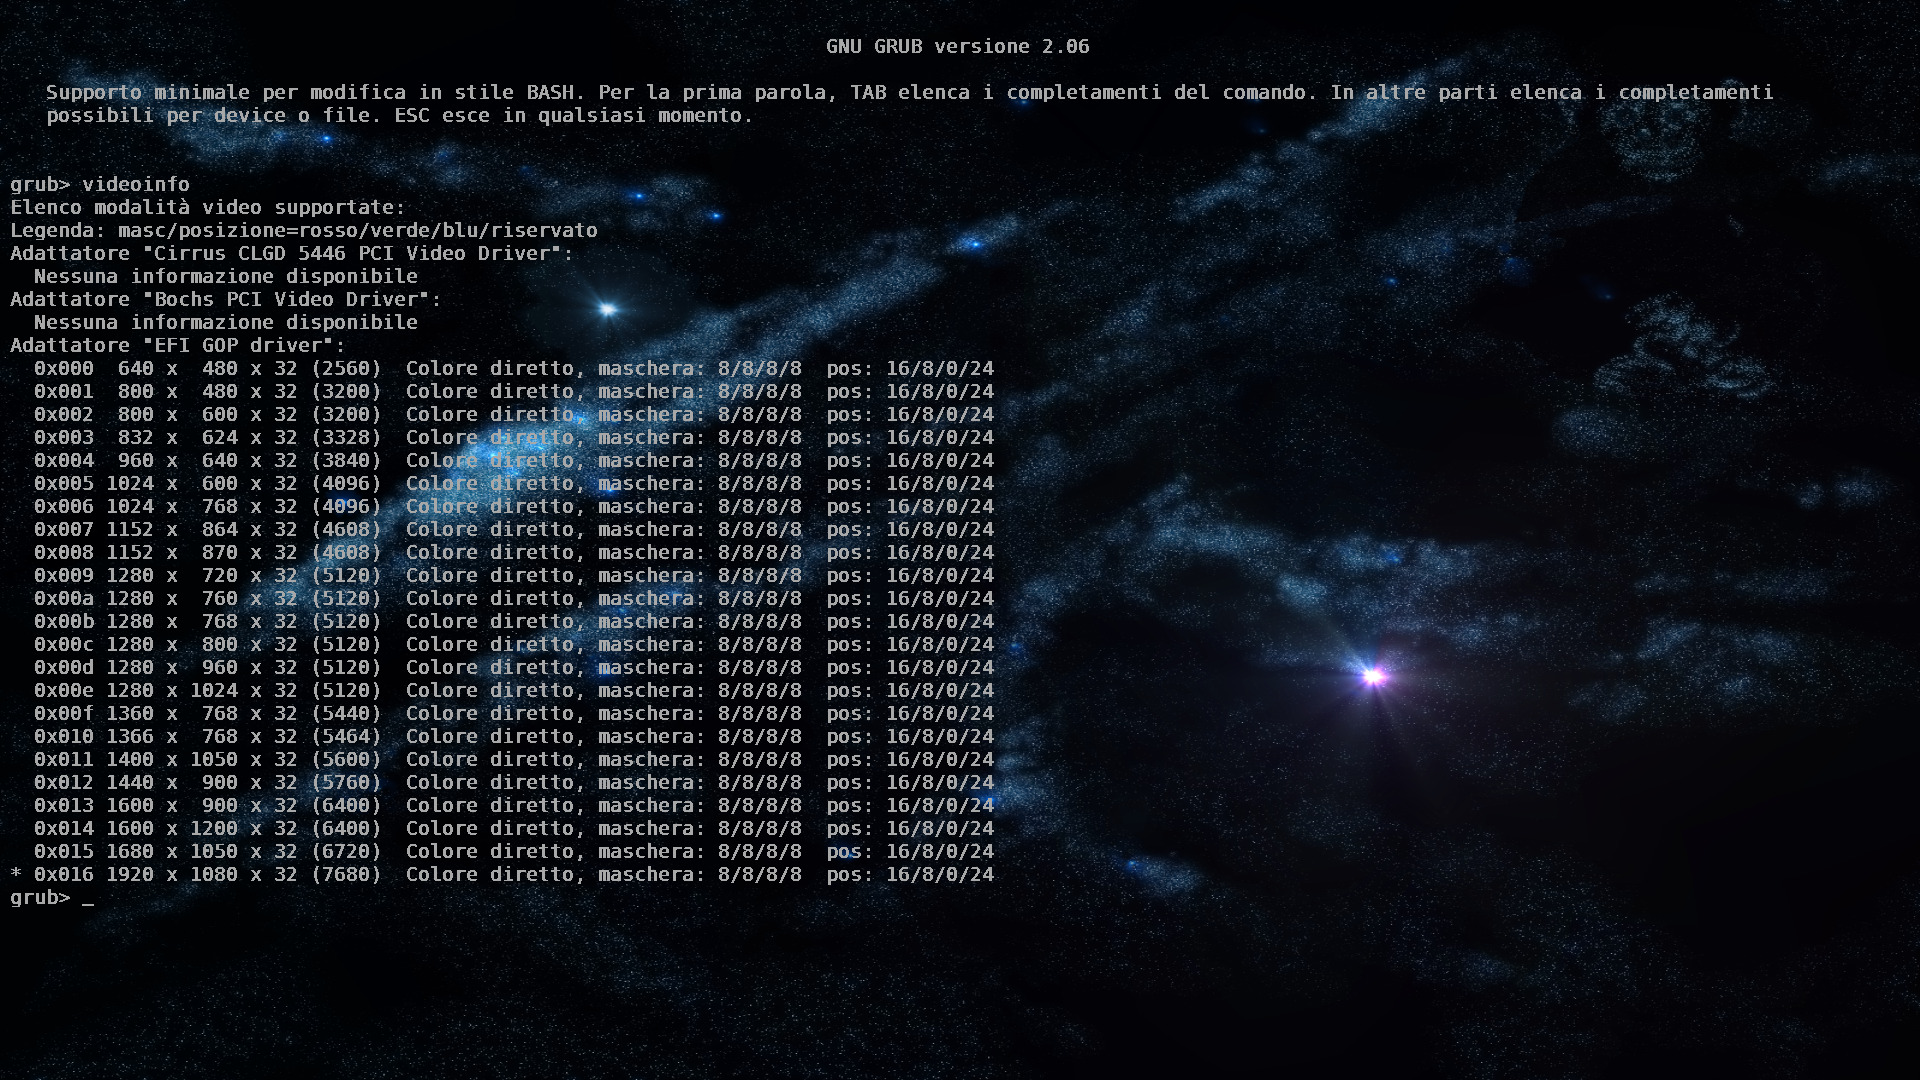Viewport: 1920px width, 1080px height.
Task: Click the 0x011 1400 x 1050 mode line
Action: point(513,759)
